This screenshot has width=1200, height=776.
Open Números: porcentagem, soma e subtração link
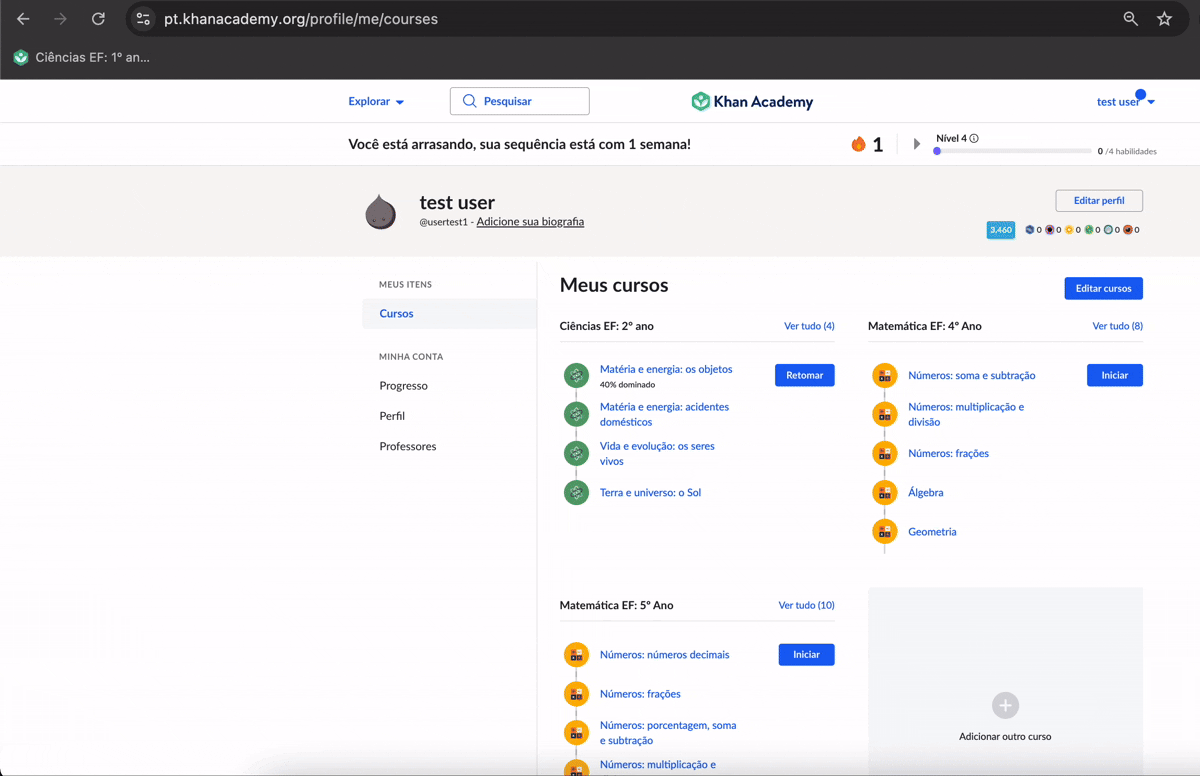point(668,732)
